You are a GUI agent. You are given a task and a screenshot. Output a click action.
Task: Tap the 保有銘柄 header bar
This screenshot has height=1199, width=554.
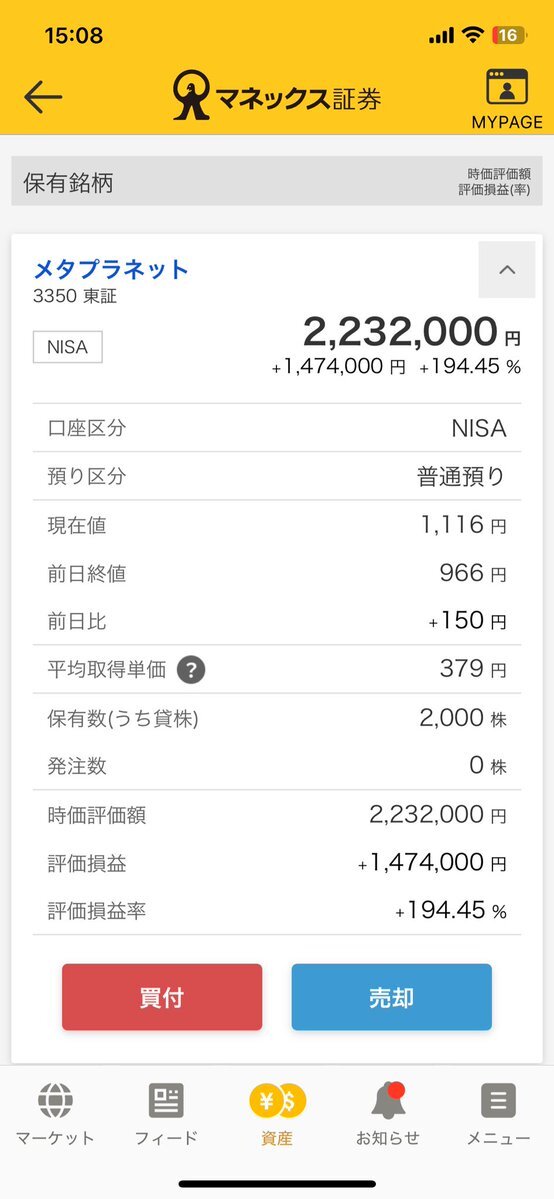[277, 181]
